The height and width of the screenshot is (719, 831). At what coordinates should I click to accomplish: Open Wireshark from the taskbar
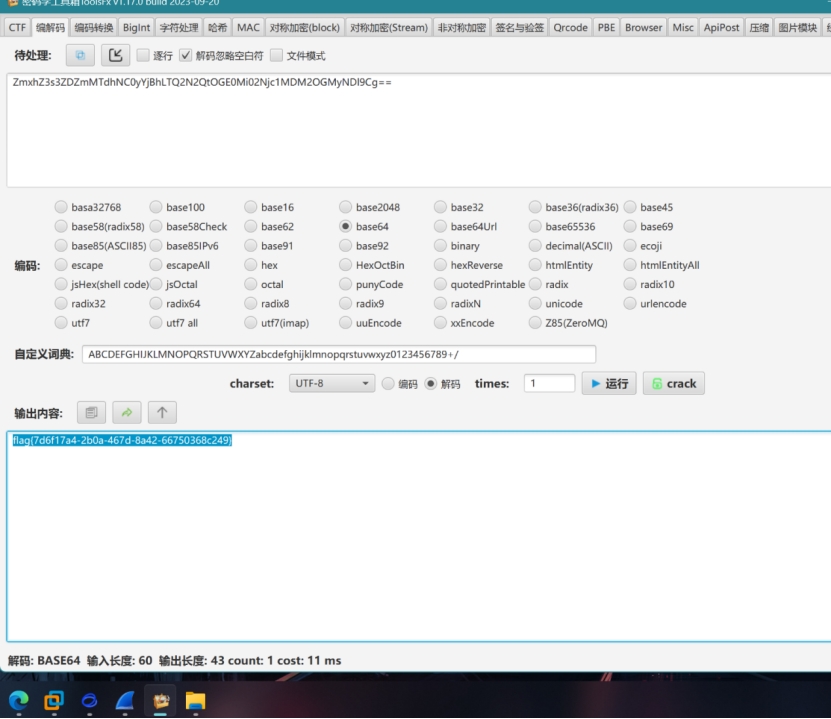pos(124,701)
